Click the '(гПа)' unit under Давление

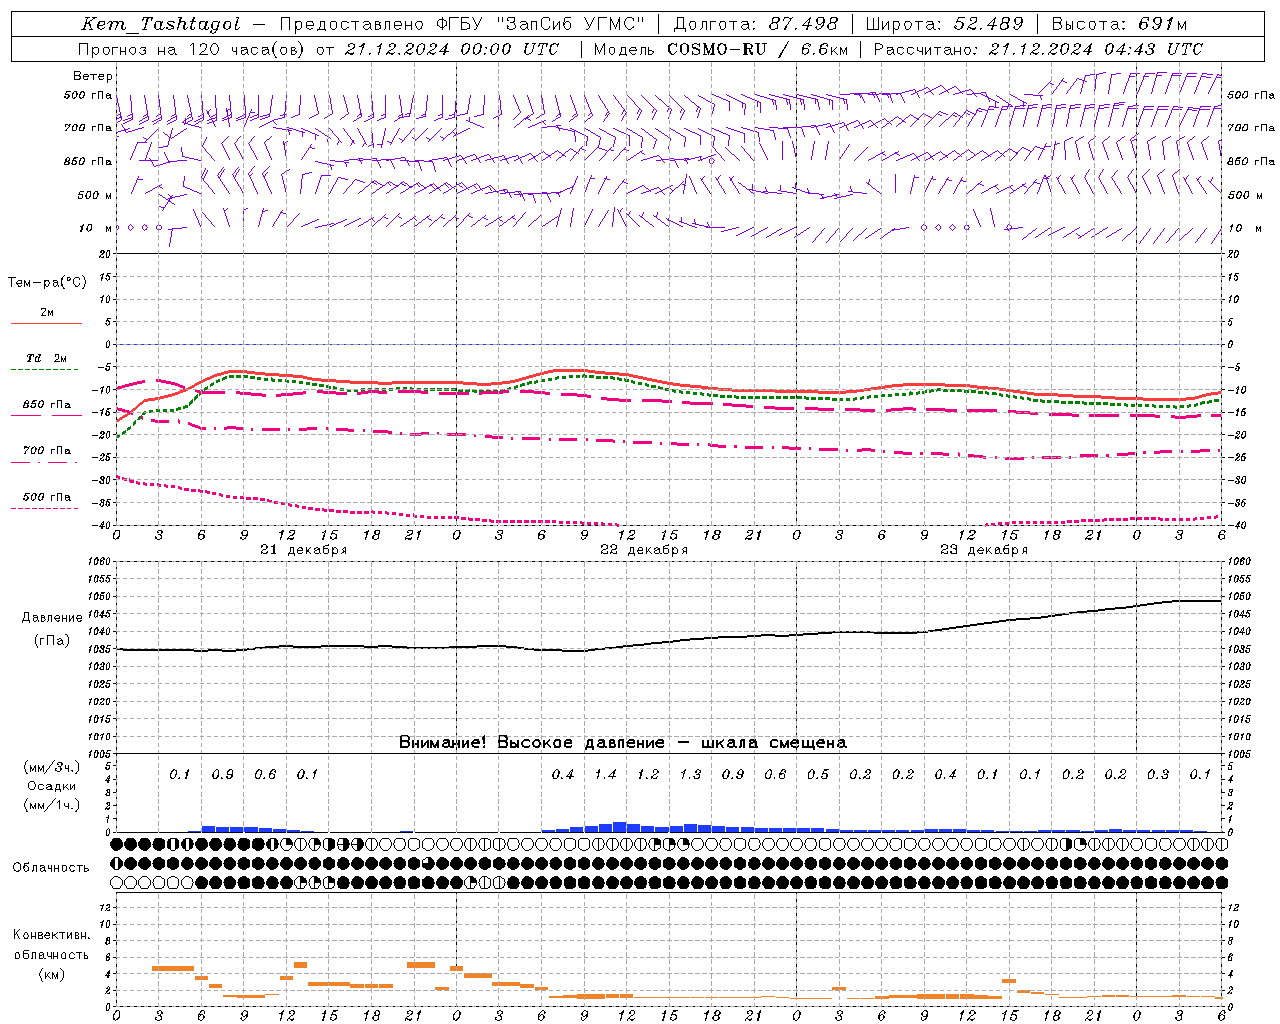52,640
